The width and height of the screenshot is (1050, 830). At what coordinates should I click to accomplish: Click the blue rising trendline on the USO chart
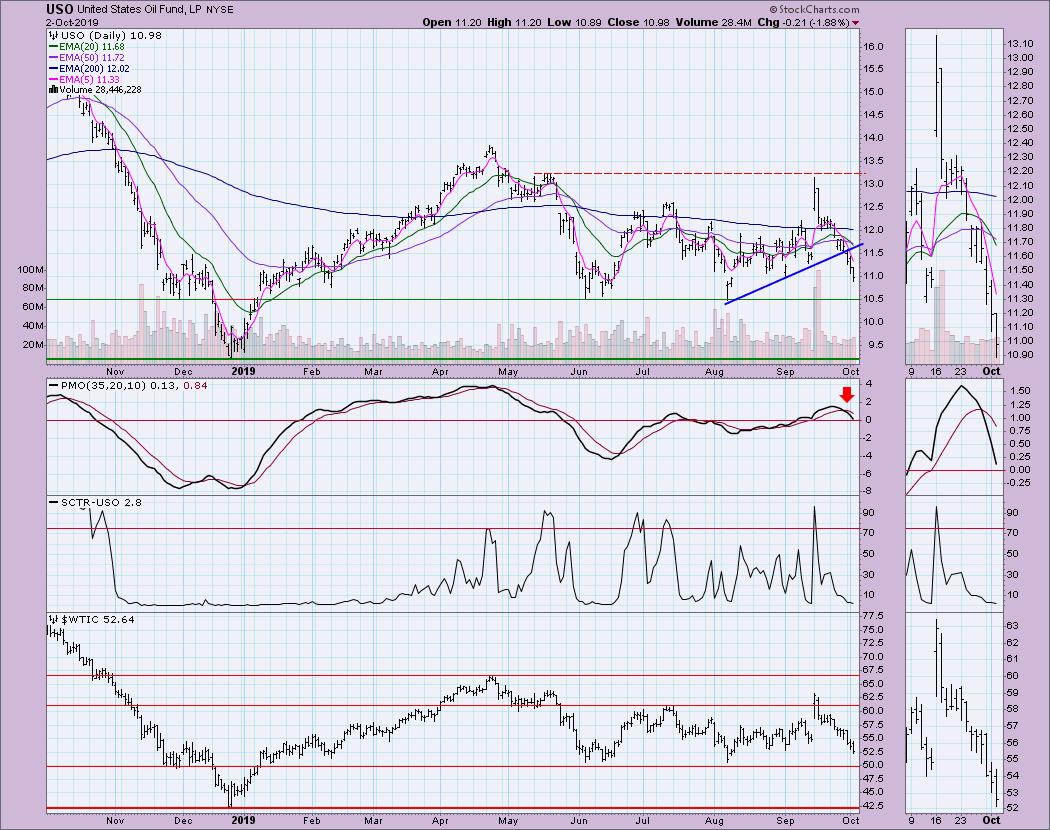[x=795, y=273]
